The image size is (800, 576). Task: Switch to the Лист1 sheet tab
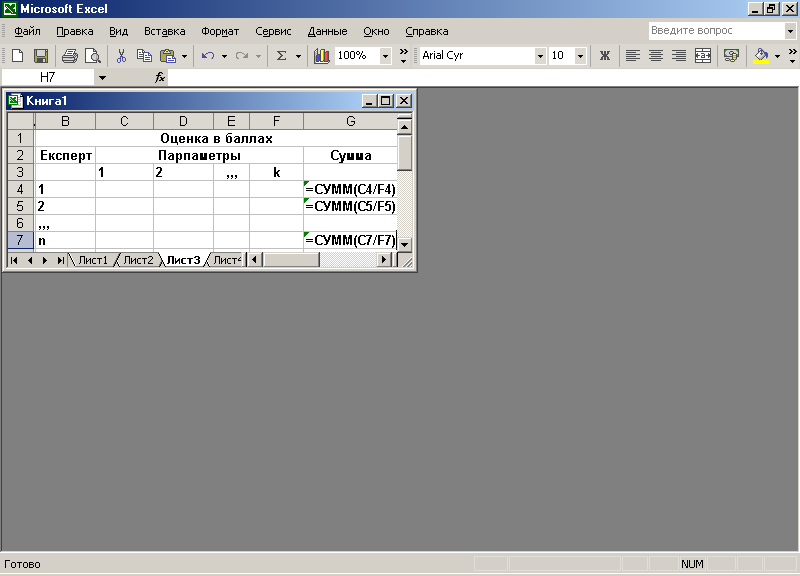[x=93, y=260]
